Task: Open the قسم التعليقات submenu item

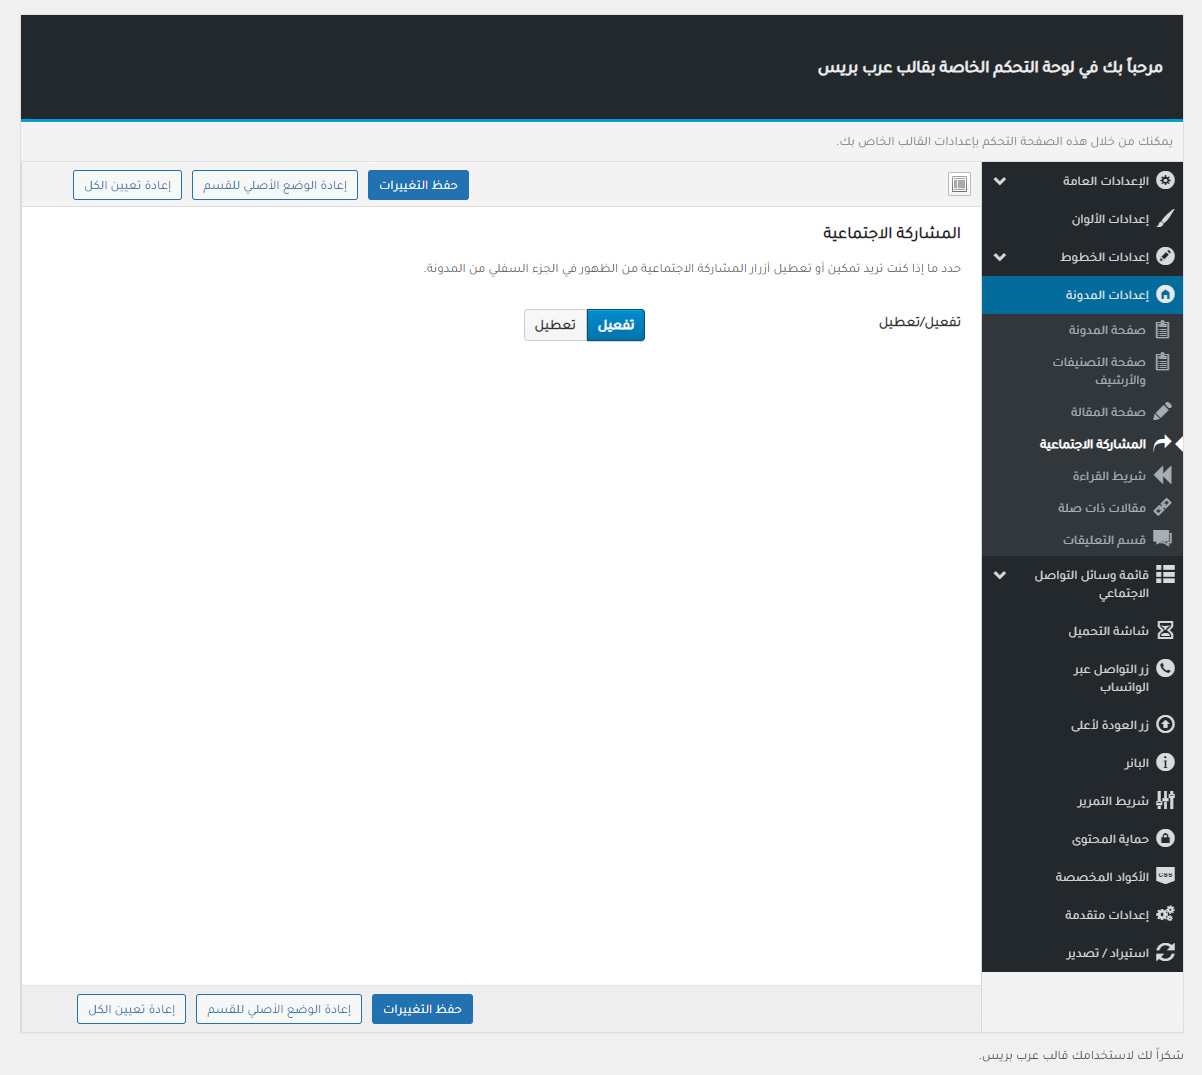Action: point(1104,540)
